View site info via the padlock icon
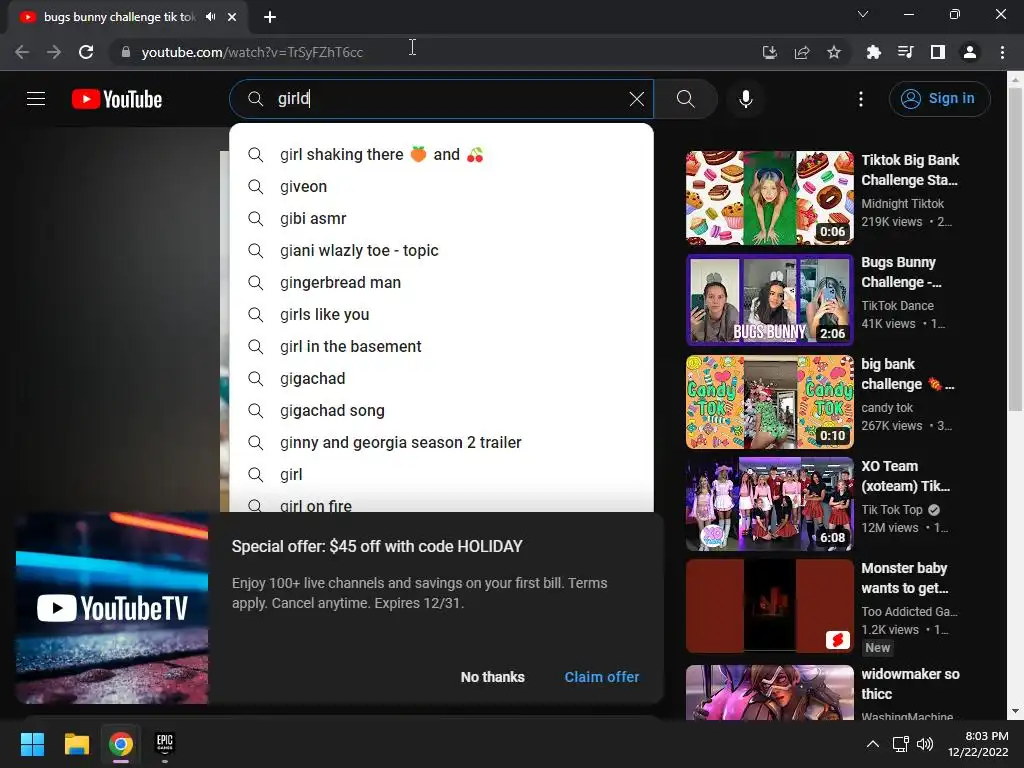 126,52
